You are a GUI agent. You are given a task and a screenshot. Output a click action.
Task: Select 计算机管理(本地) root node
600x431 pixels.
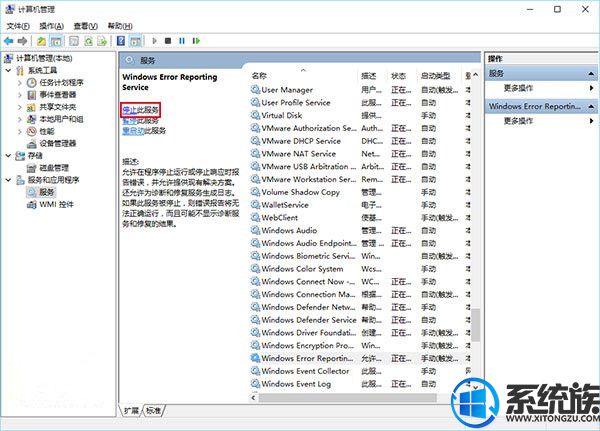[x=44, y=58]
